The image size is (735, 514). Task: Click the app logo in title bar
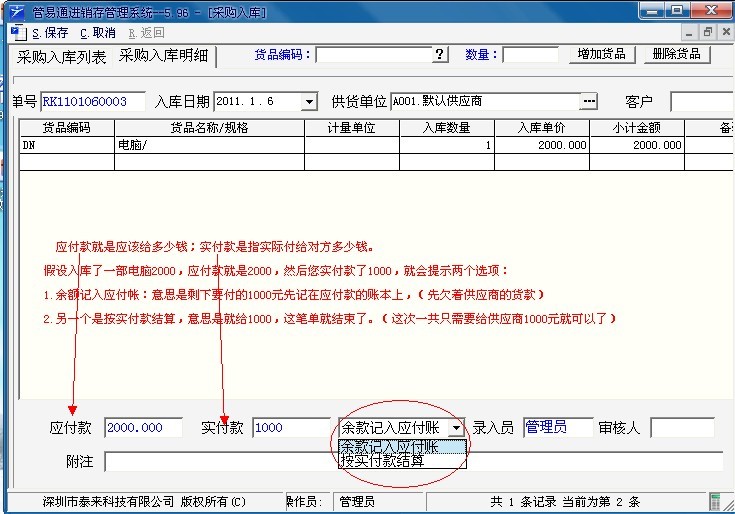[17, 11]
